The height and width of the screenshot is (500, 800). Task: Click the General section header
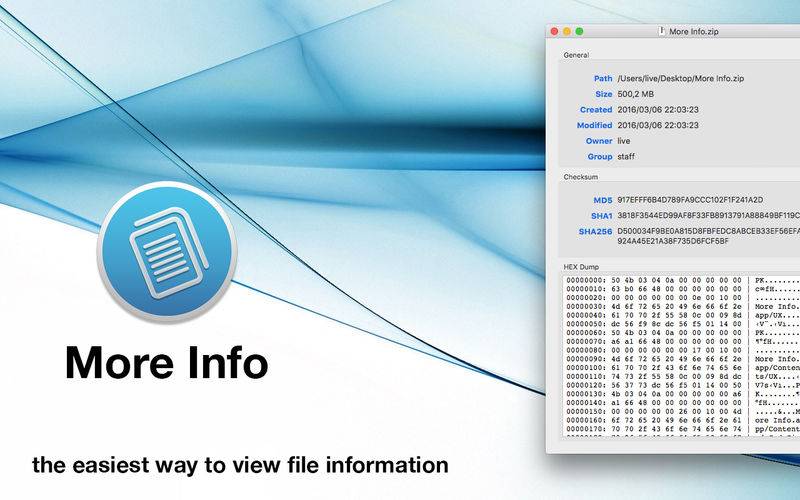pyautogui.click(x=576, y=55)
